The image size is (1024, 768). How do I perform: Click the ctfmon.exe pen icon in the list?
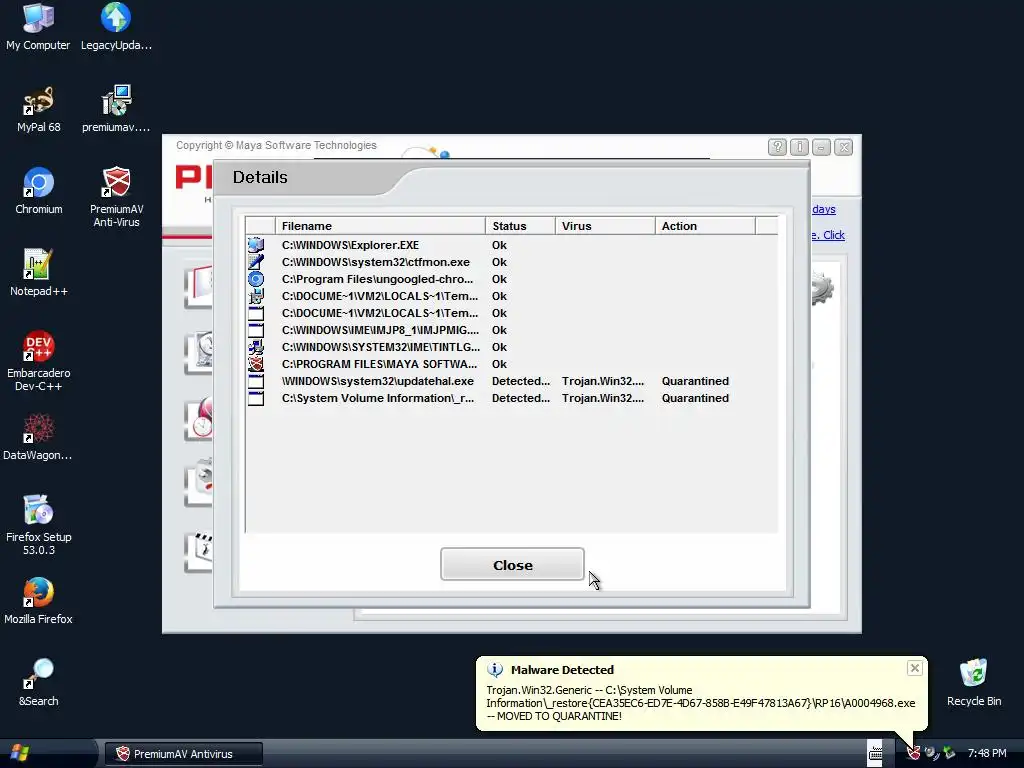pos(256,262)
